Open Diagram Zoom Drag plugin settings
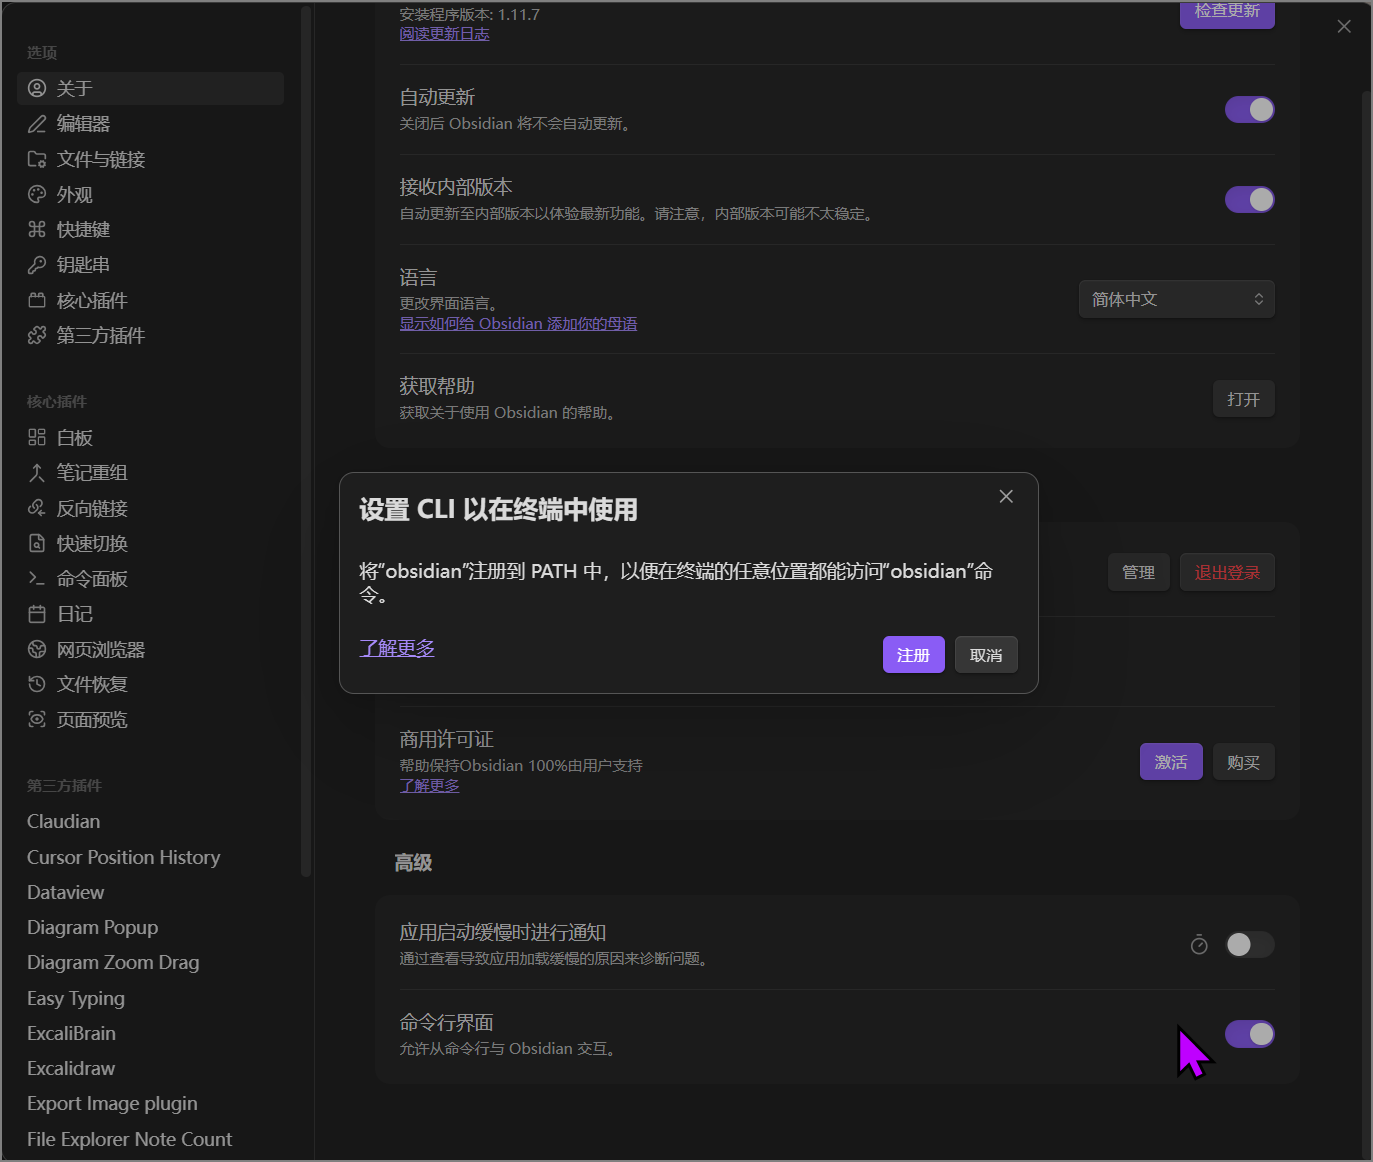1373x1162 pixels. point(151,962)
